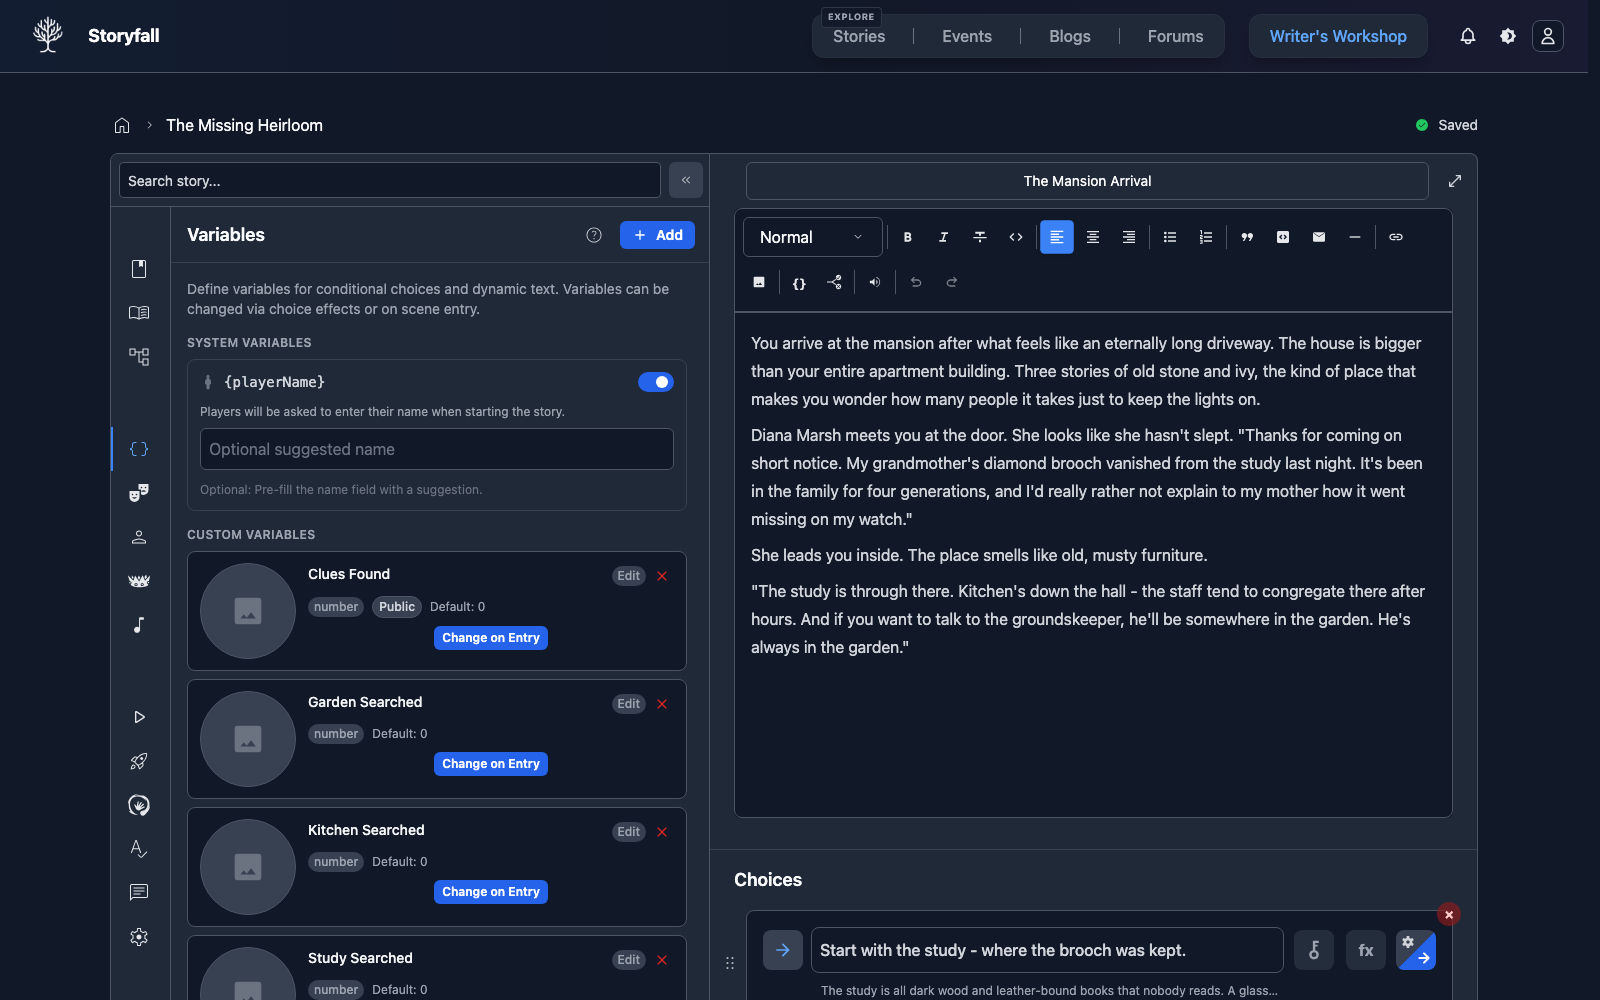
Task: Open the story branching diagram view
Action: (x=139, y=356)
